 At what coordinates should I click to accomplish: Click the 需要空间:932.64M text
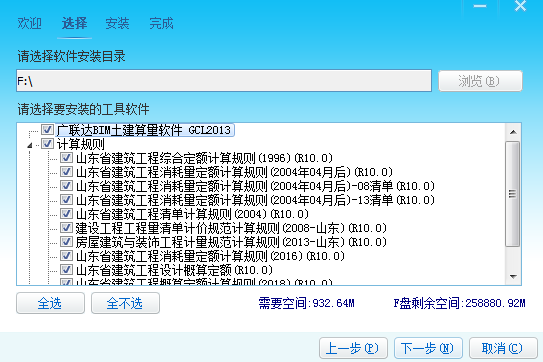point(306,303)
